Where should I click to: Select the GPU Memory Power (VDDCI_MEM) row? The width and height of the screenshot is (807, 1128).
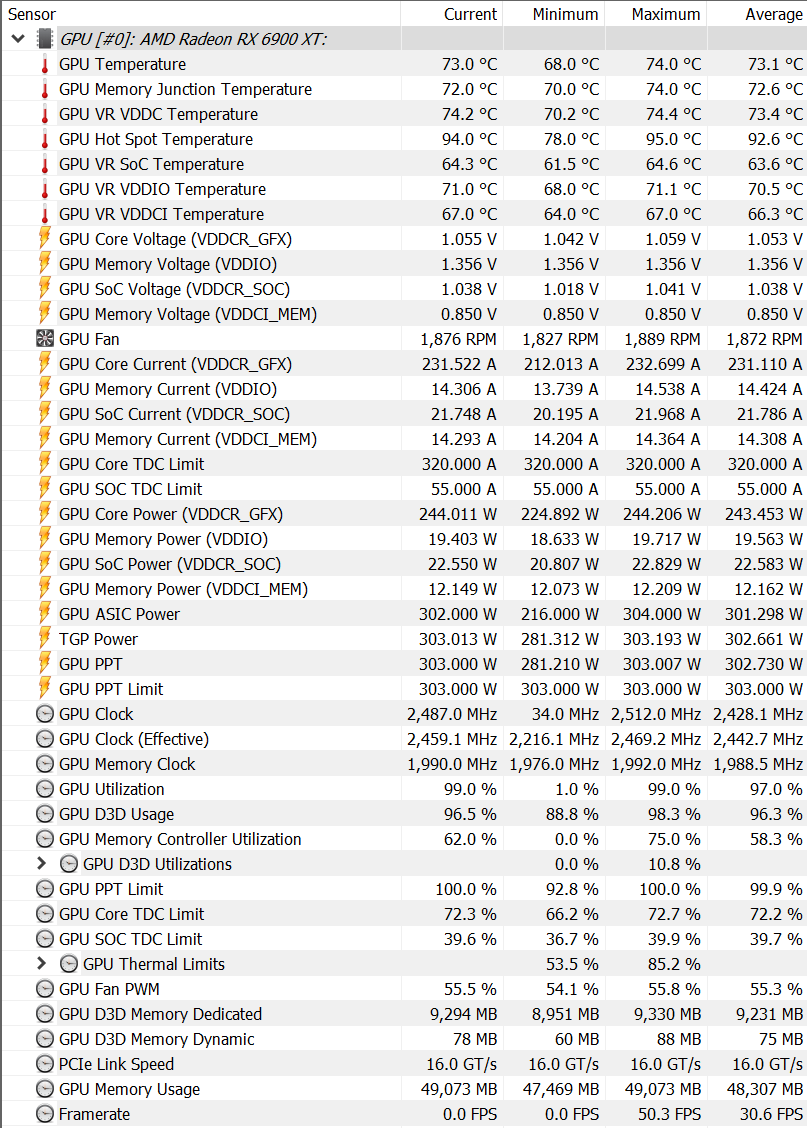point(404,589)
